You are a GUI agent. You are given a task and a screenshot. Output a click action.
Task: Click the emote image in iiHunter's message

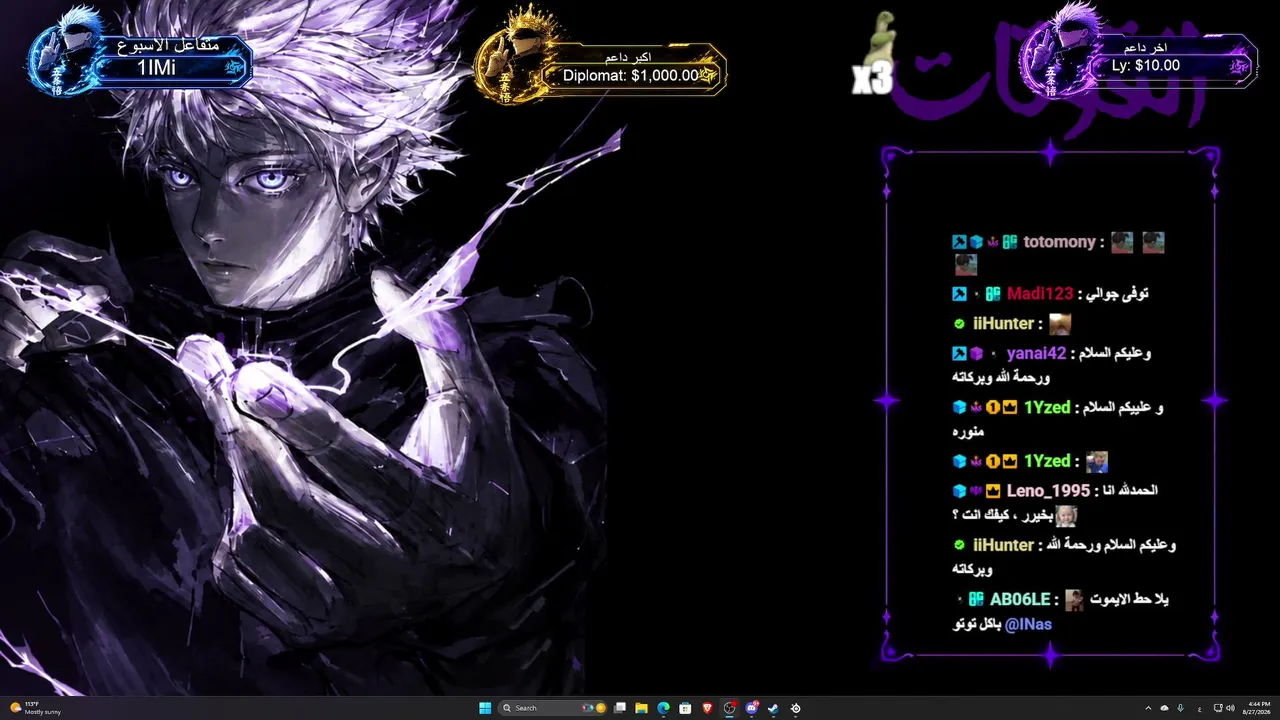(1060, 324)
